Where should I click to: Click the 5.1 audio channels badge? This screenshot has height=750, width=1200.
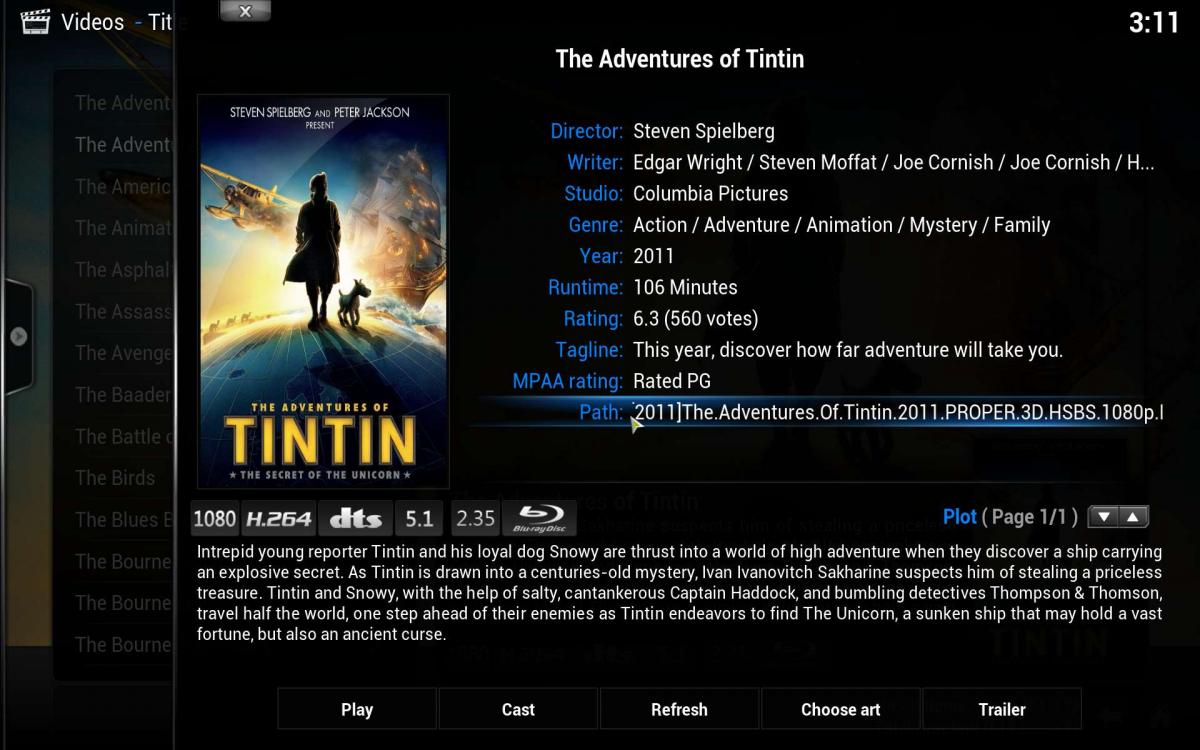click(x=419, y=518)
